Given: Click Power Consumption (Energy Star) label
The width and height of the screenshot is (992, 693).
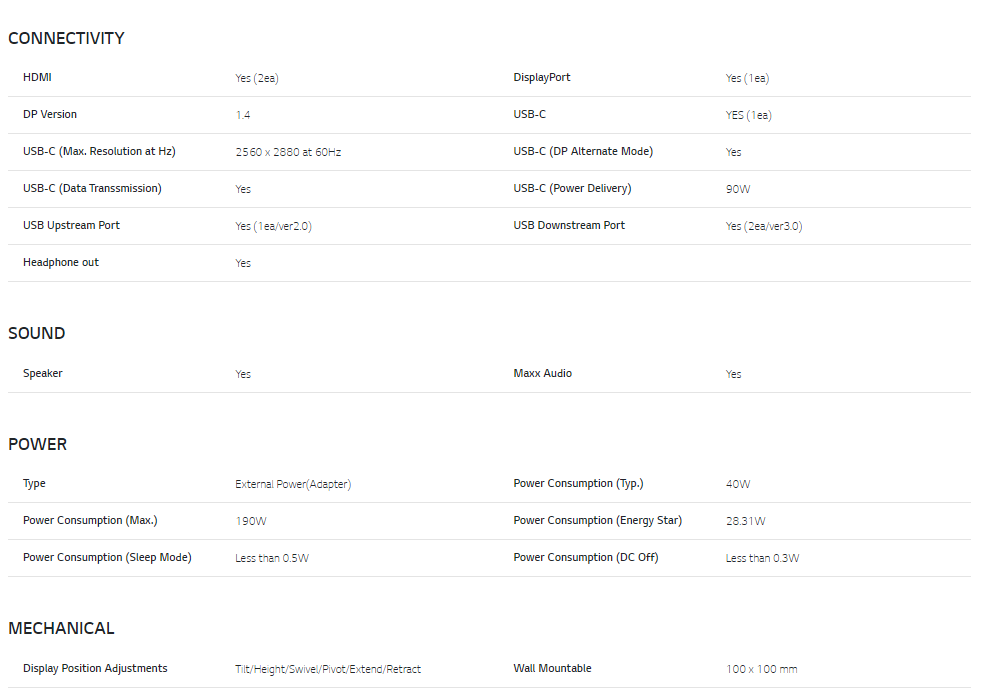Looking at the screenshot, I should [x=598, y=520].
